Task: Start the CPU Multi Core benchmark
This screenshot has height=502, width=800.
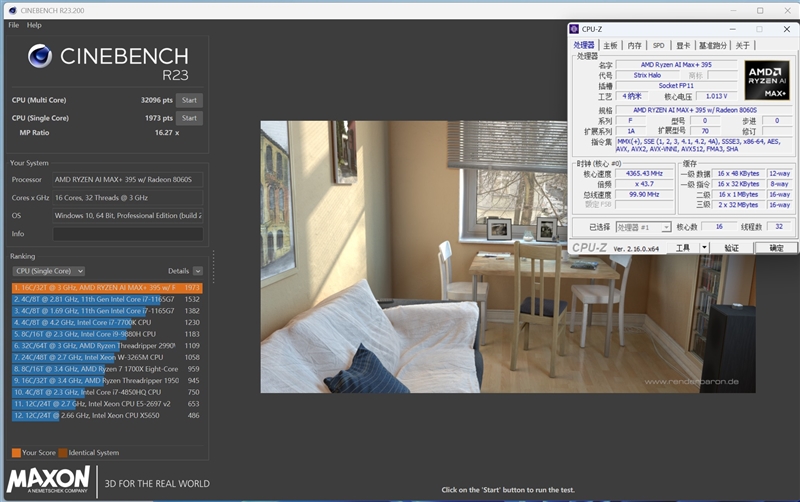Action: 189,100
